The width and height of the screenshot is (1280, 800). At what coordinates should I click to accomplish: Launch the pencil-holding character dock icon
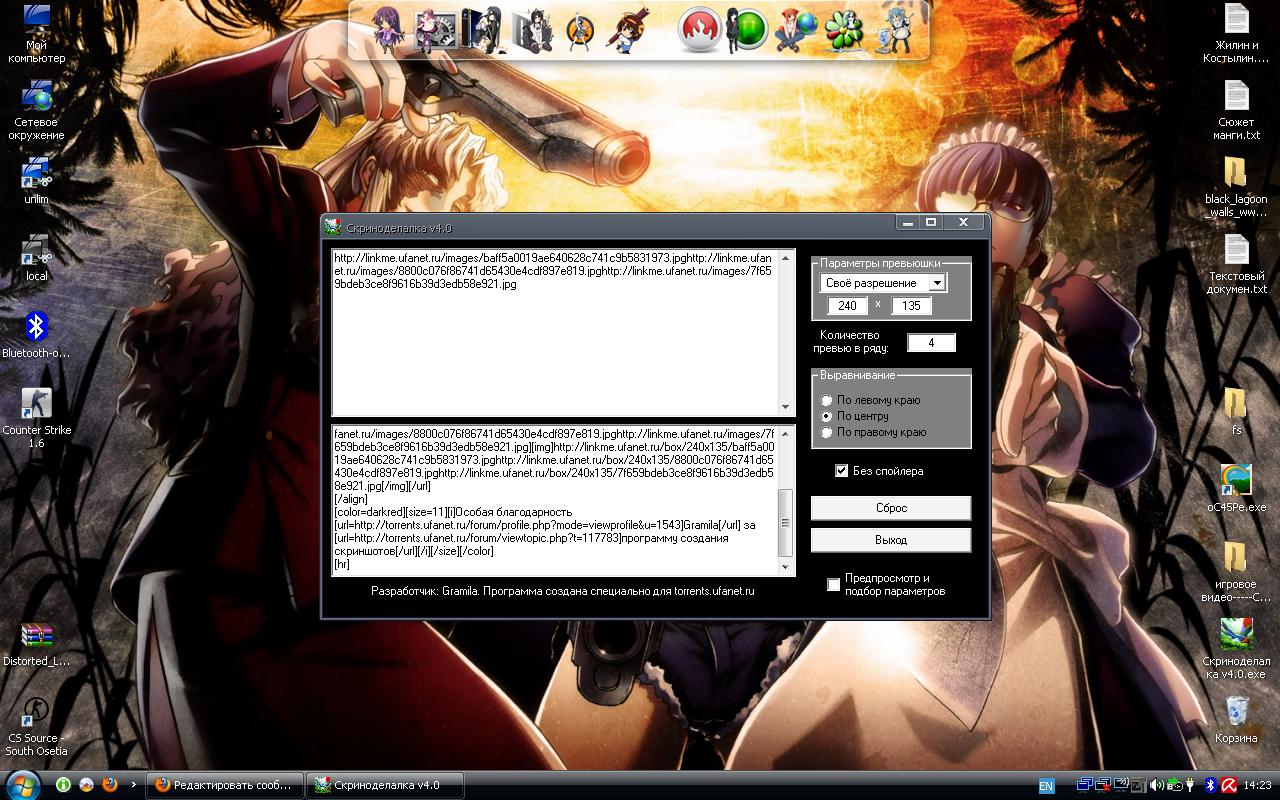626,30
